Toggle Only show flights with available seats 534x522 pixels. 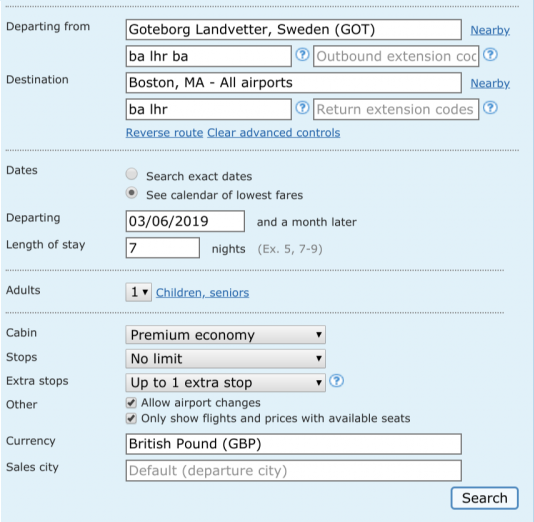tap(131, 418)
